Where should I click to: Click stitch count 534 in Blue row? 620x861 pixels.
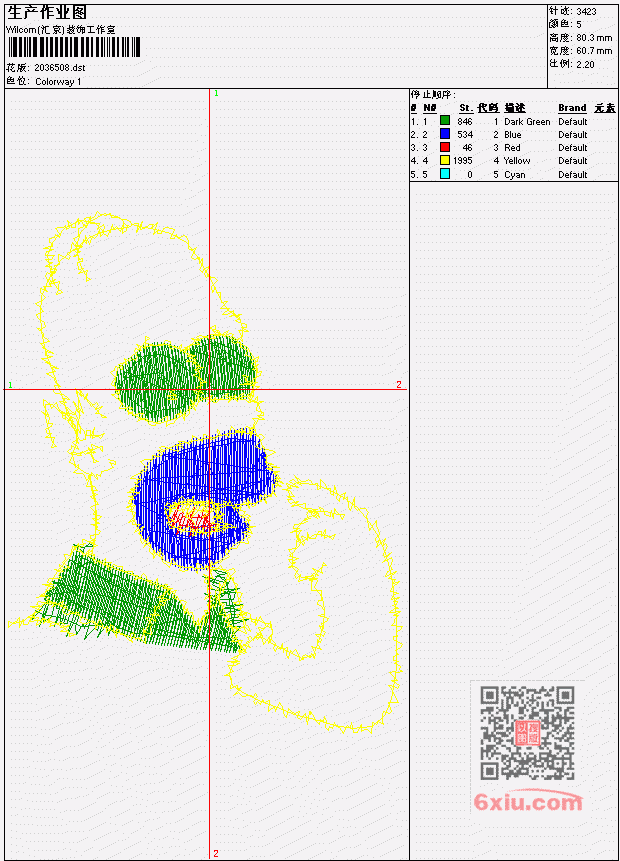(x=465, y=135)
